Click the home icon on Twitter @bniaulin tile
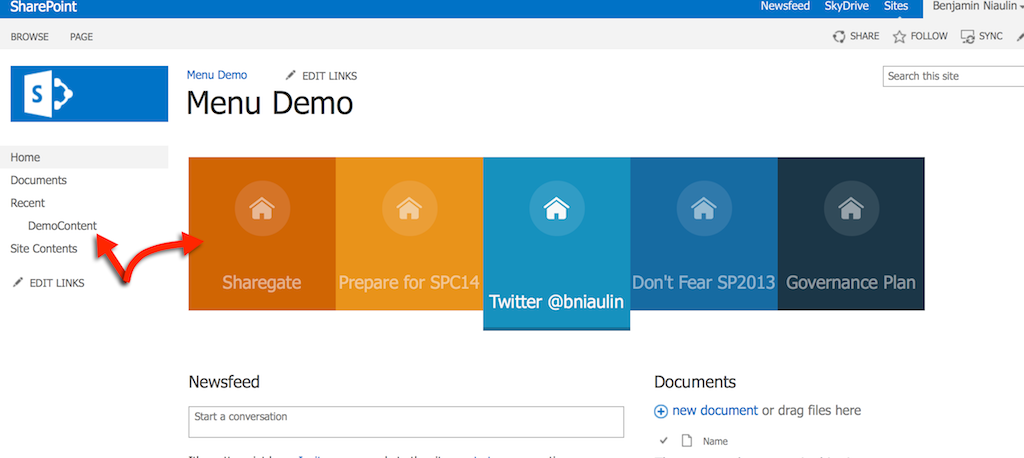This screenshot has height=458, width=1024. click(x=556, y=208)
